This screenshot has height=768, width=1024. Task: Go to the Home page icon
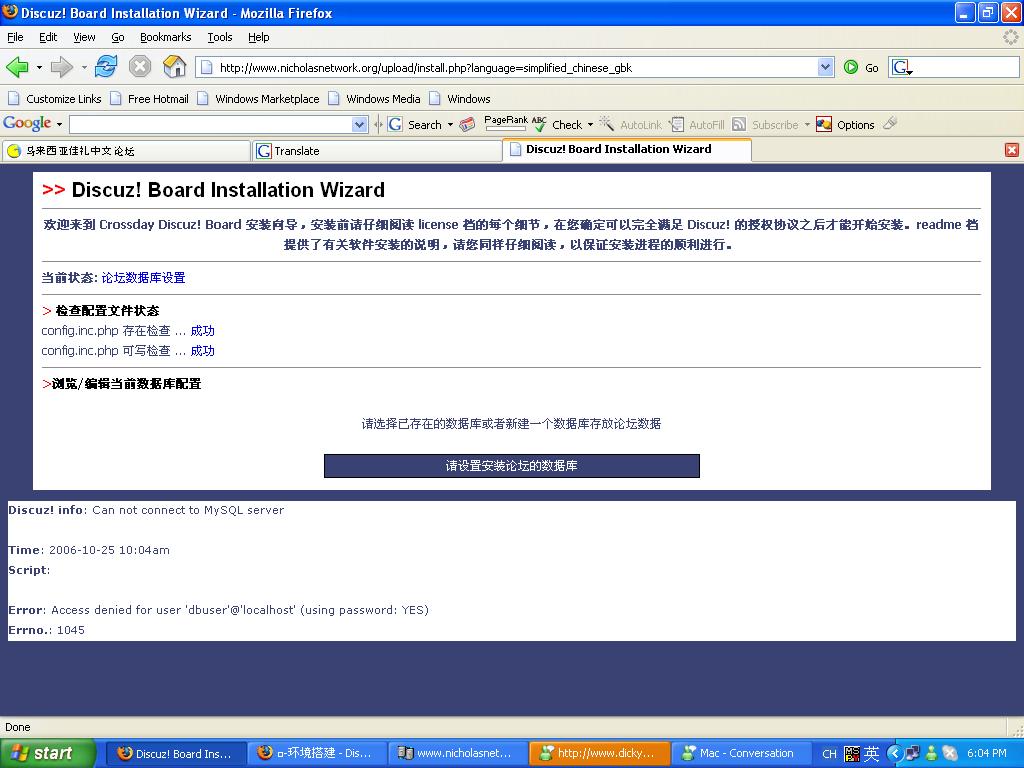coord(174,66)
